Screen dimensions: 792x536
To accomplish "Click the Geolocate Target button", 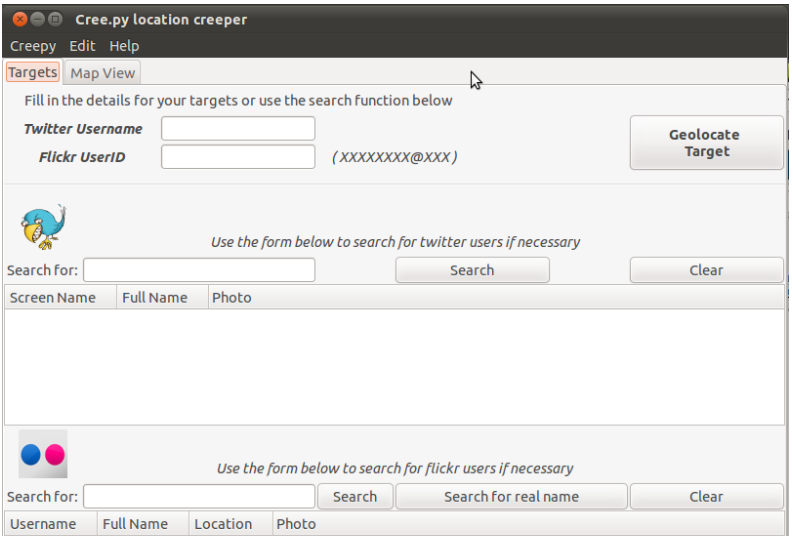I will pos(706,142).
